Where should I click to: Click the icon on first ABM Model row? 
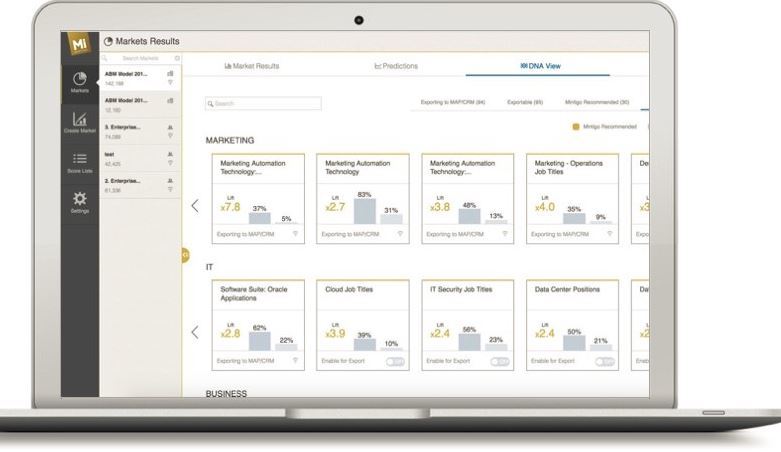[171, 75]
